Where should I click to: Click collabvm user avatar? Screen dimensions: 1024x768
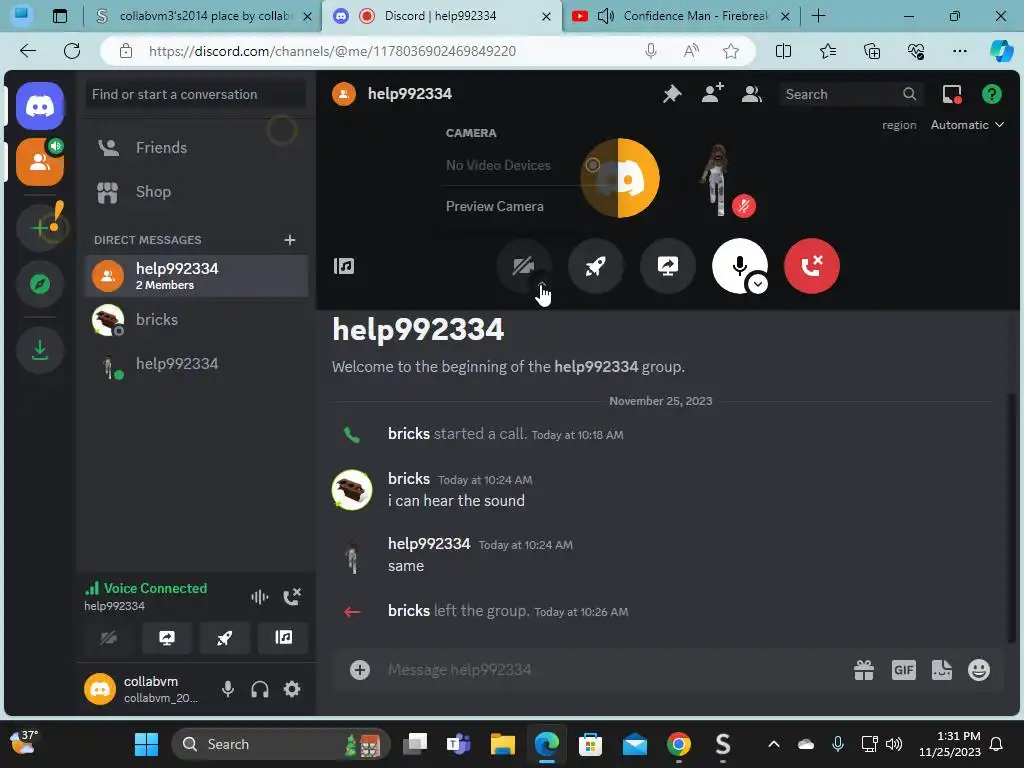pyautogui.click(x=100, y=689)
